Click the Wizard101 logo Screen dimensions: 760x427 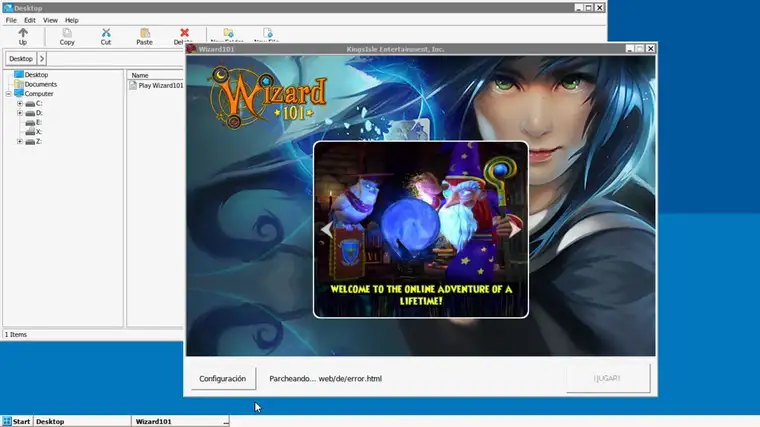(x=268, y=96)
